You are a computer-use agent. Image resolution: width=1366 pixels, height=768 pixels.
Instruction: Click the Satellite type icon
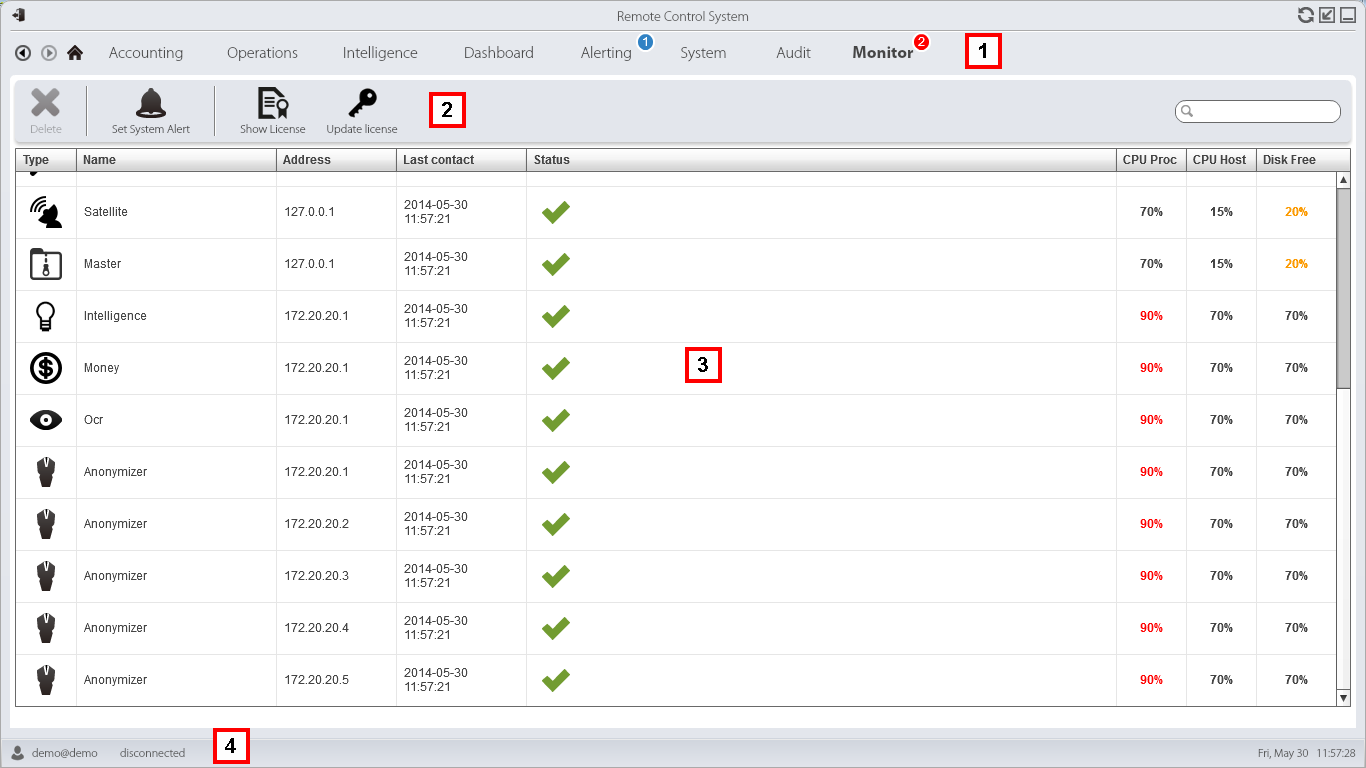click(x=46, y=212)
